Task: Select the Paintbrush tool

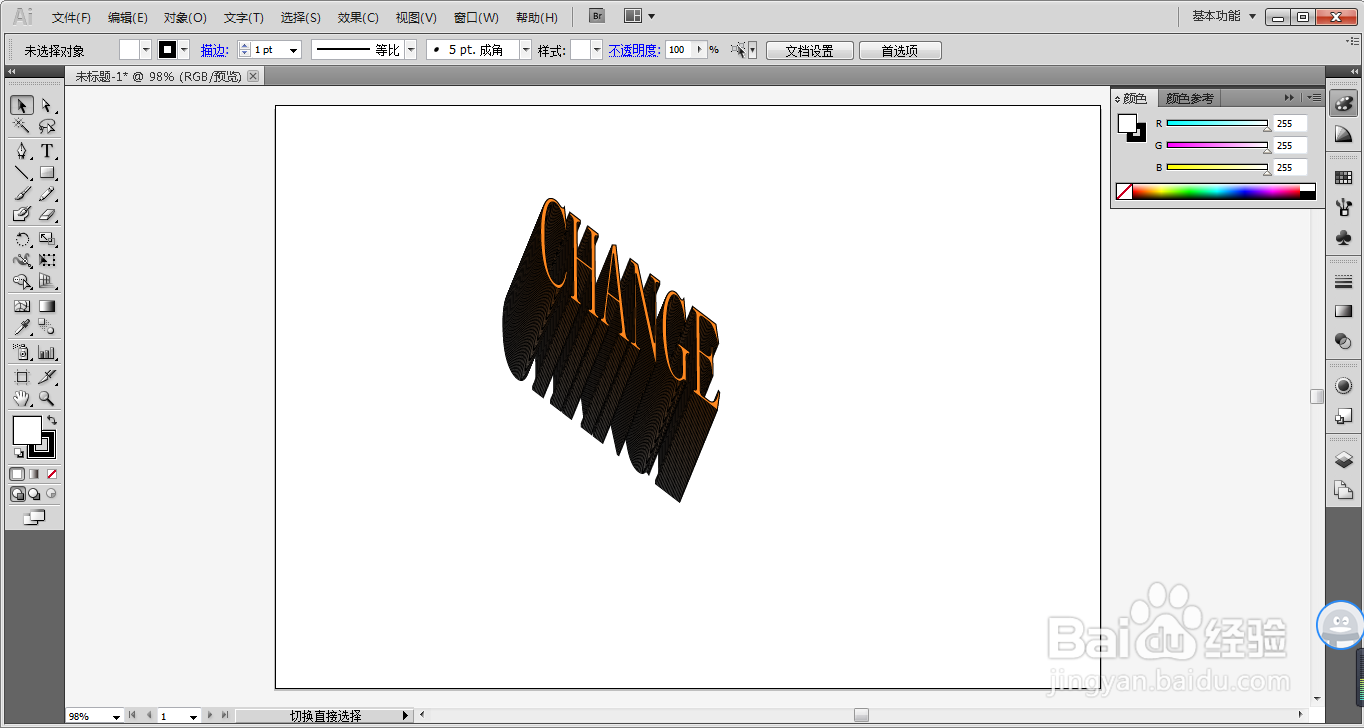Action: point(21,193)
